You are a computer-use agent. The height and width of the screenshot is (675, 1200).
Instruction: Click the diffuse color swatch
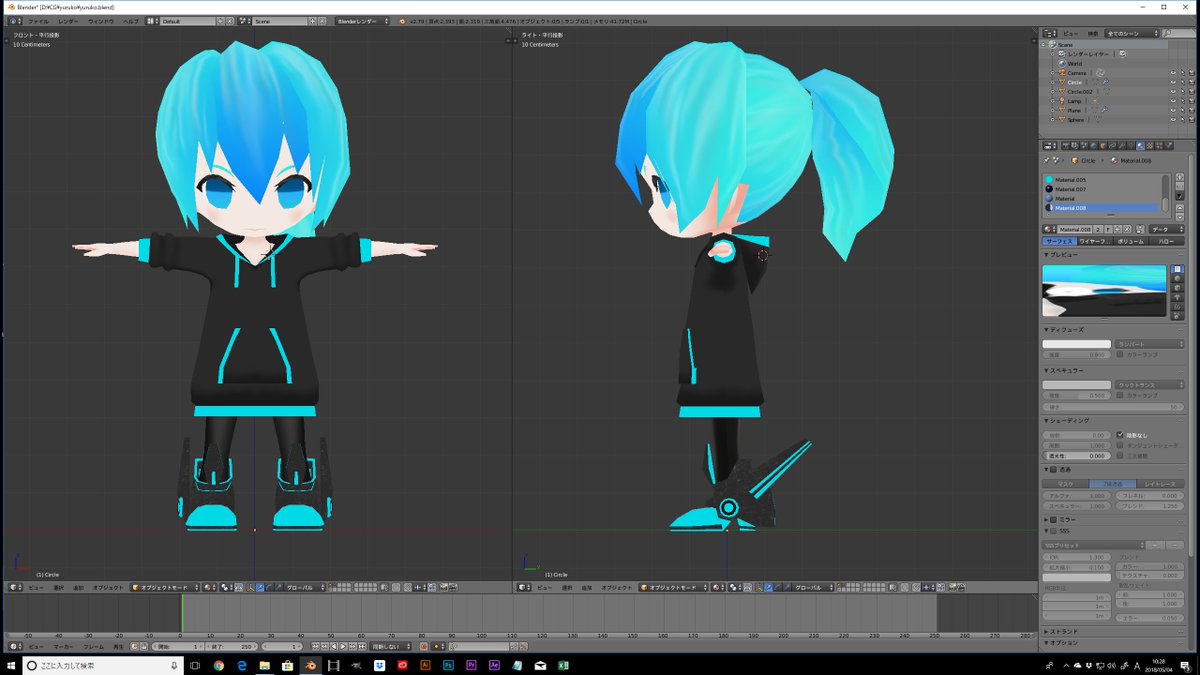tap(1077, 344)
